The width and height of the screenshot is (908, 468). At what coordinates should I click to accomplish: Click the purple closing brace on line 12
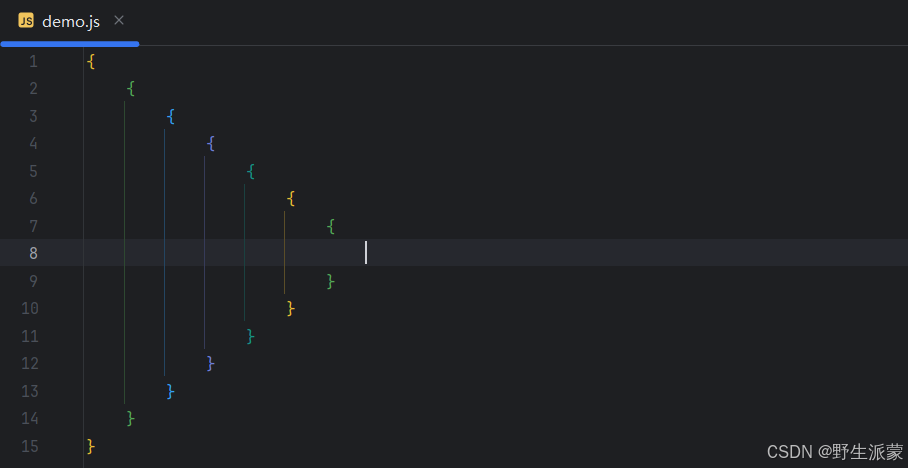(x=211, y=364)
